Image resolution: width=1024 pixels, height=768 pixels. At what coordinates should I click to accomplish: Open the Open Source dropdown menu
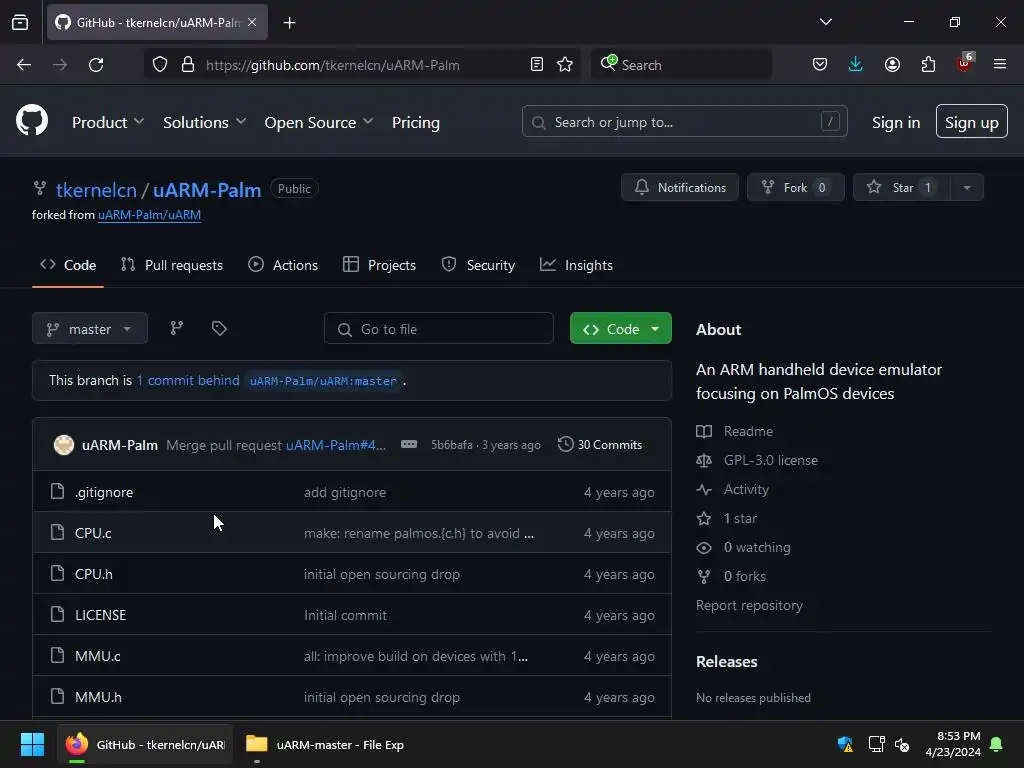(319, 122)
